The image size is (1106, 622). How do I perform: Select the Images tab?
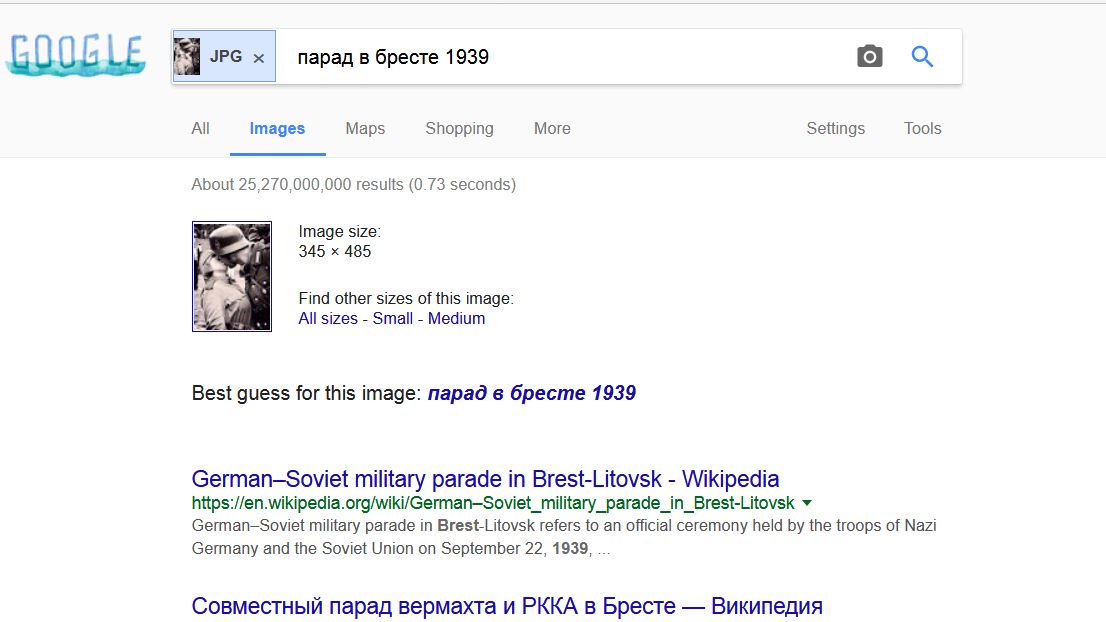pos(277,129)
